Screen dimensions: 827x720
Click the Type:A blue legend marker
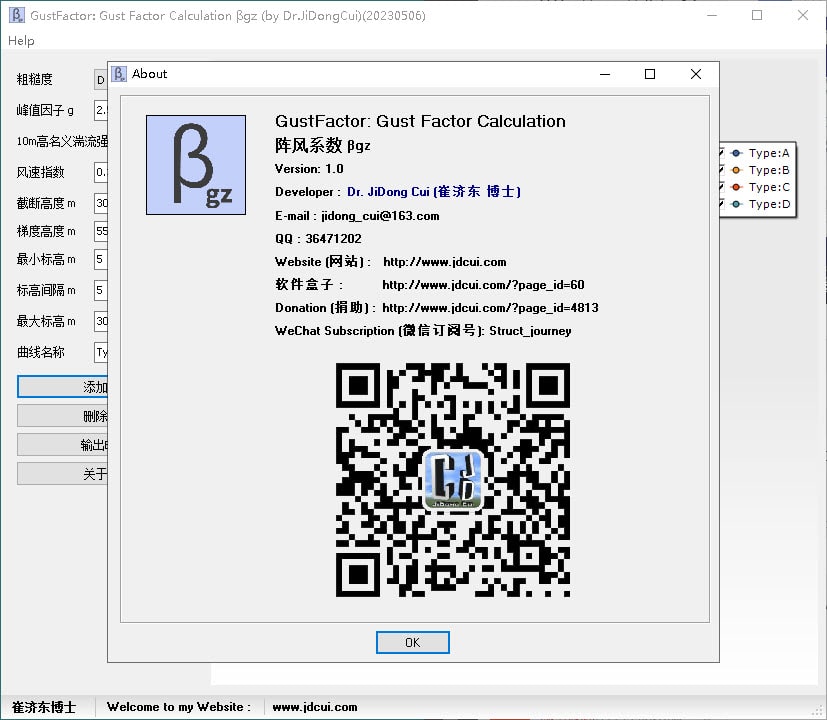pyautogui.click(x=736, y=153)
